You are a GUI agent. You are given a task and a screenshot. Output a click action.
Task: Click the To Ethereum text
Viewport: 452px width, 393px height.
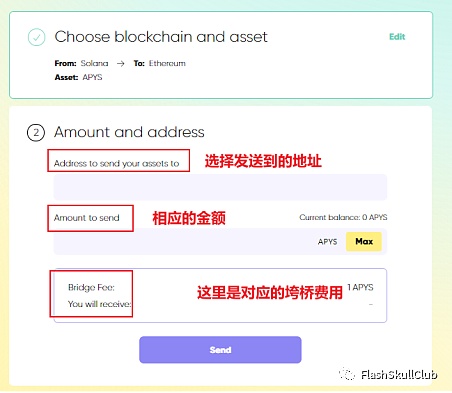[160, 63]
